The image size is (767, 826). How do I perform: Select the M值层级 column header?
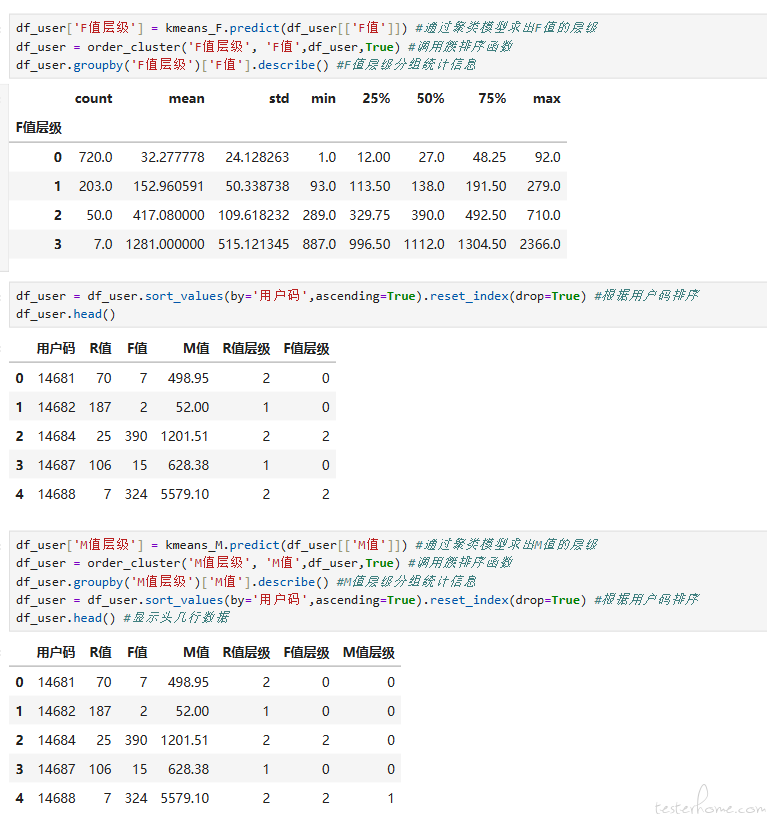coord(368,653)
